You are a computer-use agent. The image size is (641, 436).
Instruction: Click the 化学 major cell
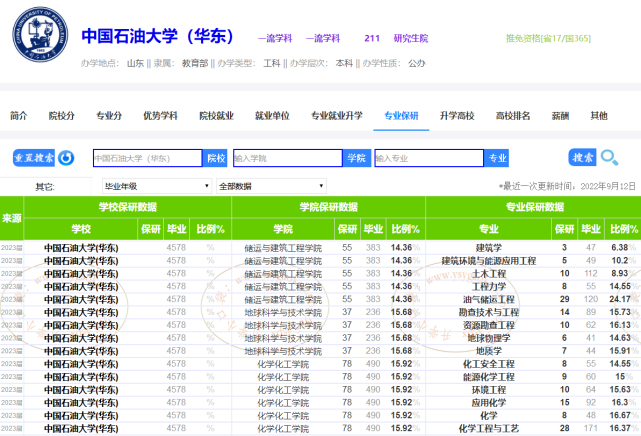pyautogui.click(x=489, y=416)
